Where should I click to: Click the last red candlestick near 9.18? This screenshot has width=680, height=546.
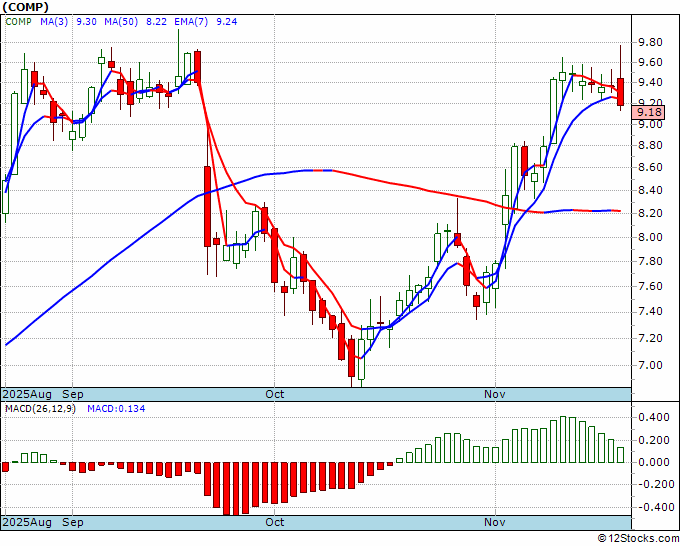621,92
